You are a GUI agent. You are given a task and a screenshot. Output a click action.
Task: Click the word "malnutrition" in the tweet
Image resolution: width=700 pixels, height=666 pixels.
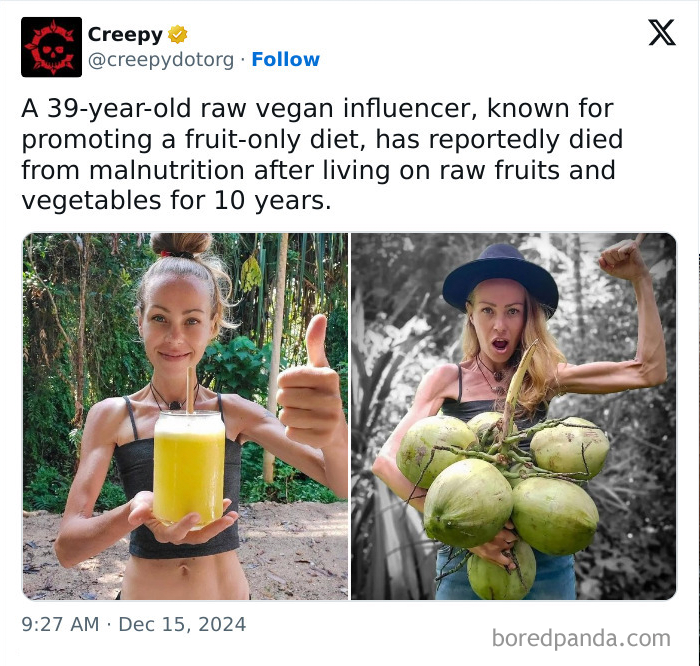167,170
